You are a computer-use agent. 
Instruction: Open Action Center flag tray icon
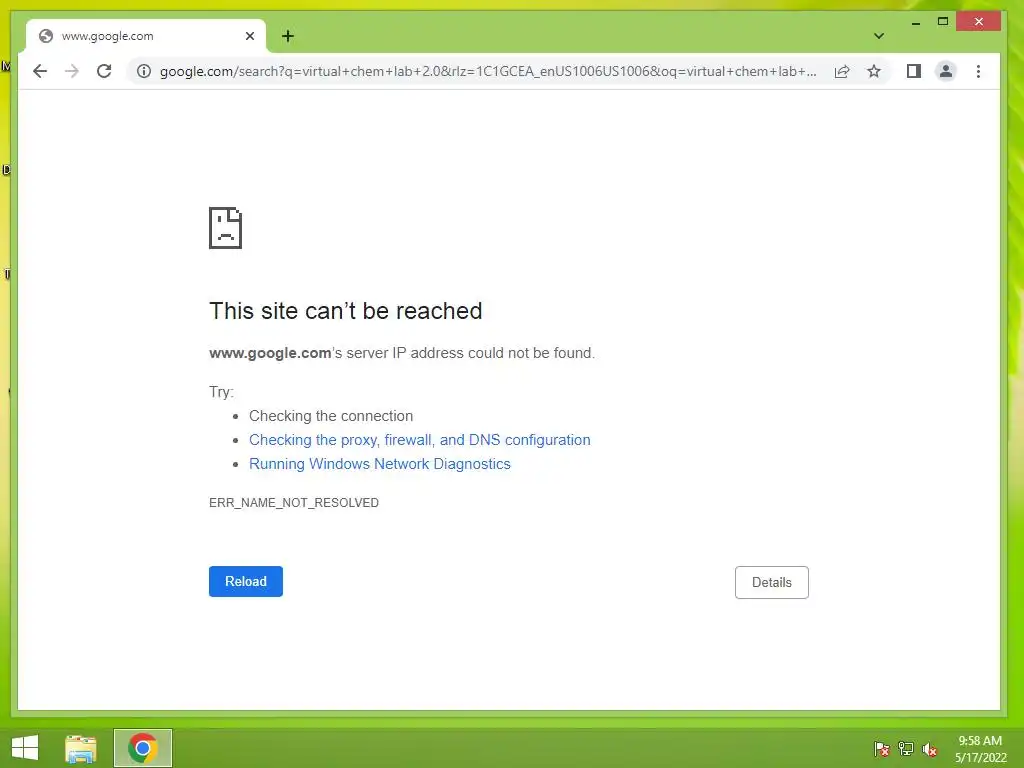coord(882,749)
